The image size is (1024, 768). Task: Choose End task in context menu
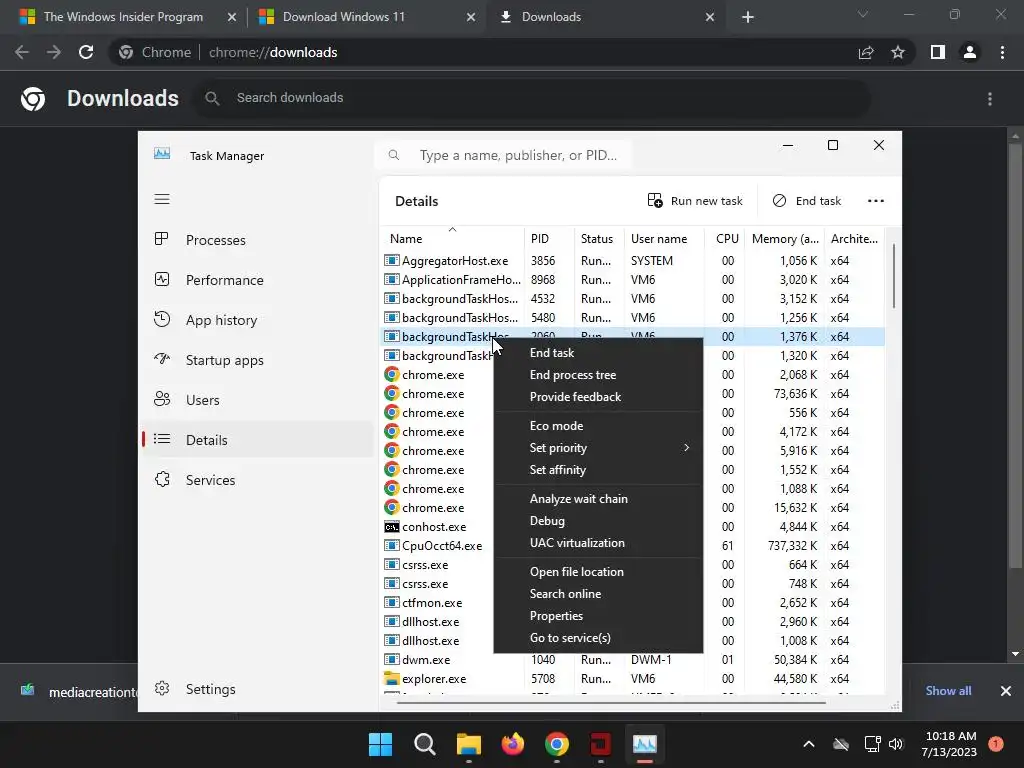point(552,353)
